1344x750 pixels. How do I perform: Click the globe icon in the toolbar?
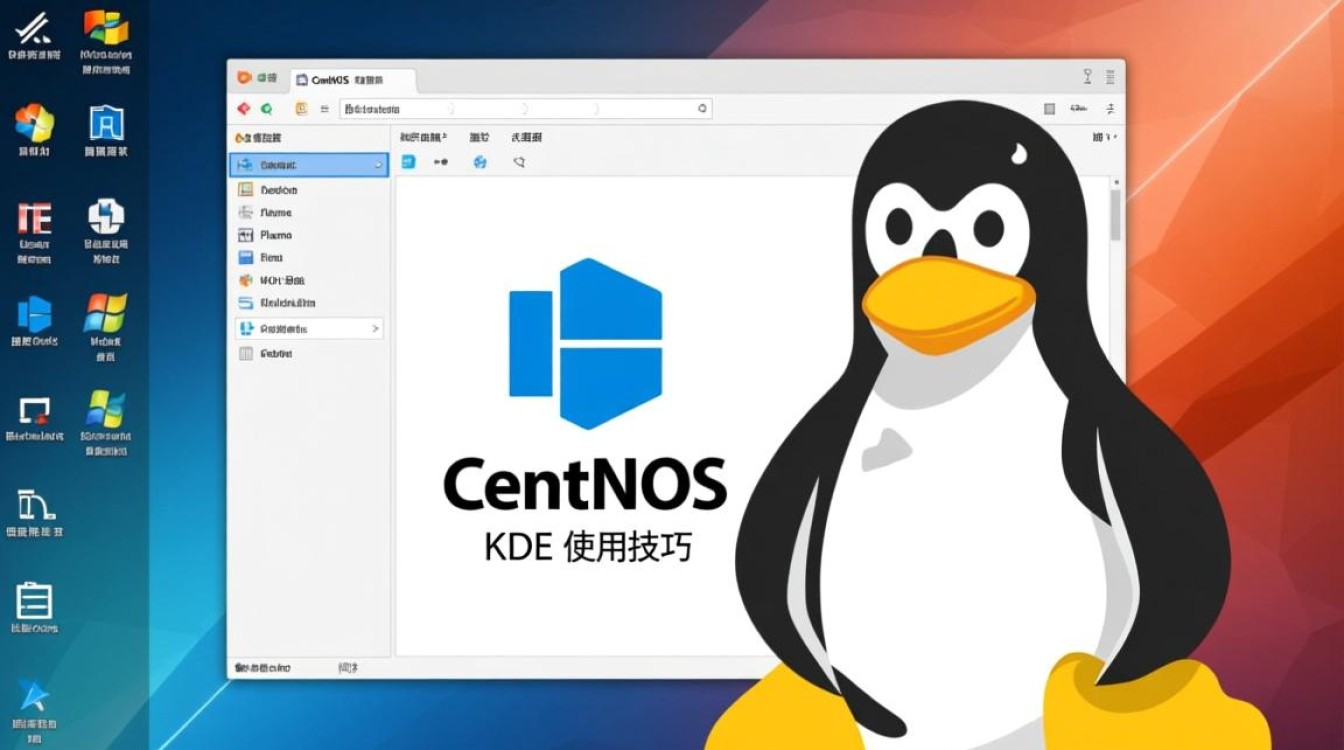tap(481, 162)
